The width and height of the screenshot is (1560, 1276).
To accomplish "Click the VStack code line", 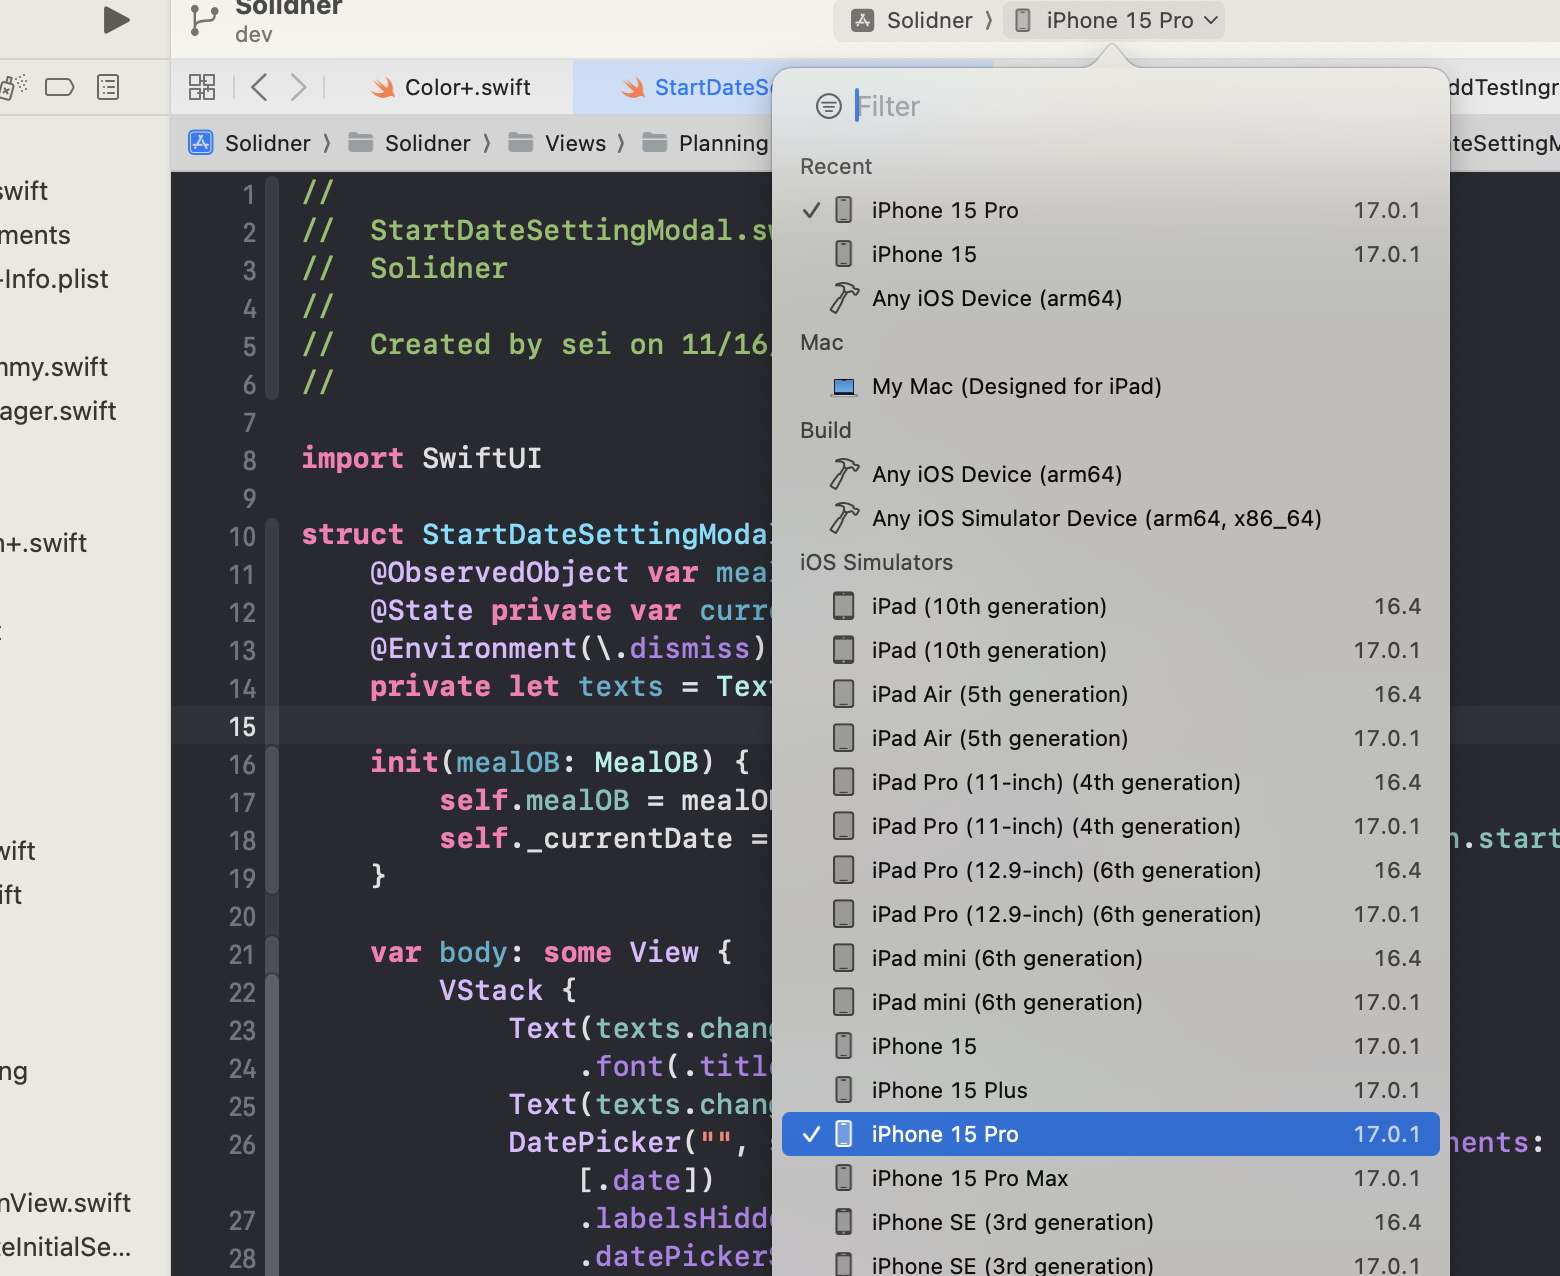I will (508, 991).
